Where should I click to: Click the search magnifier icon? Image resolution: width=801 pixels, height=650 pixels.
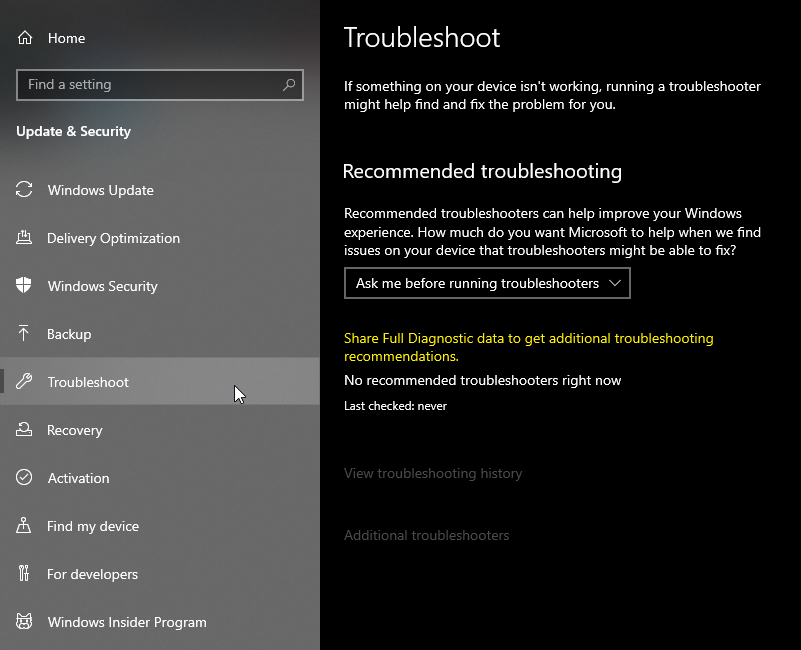[x=289, y=85]
